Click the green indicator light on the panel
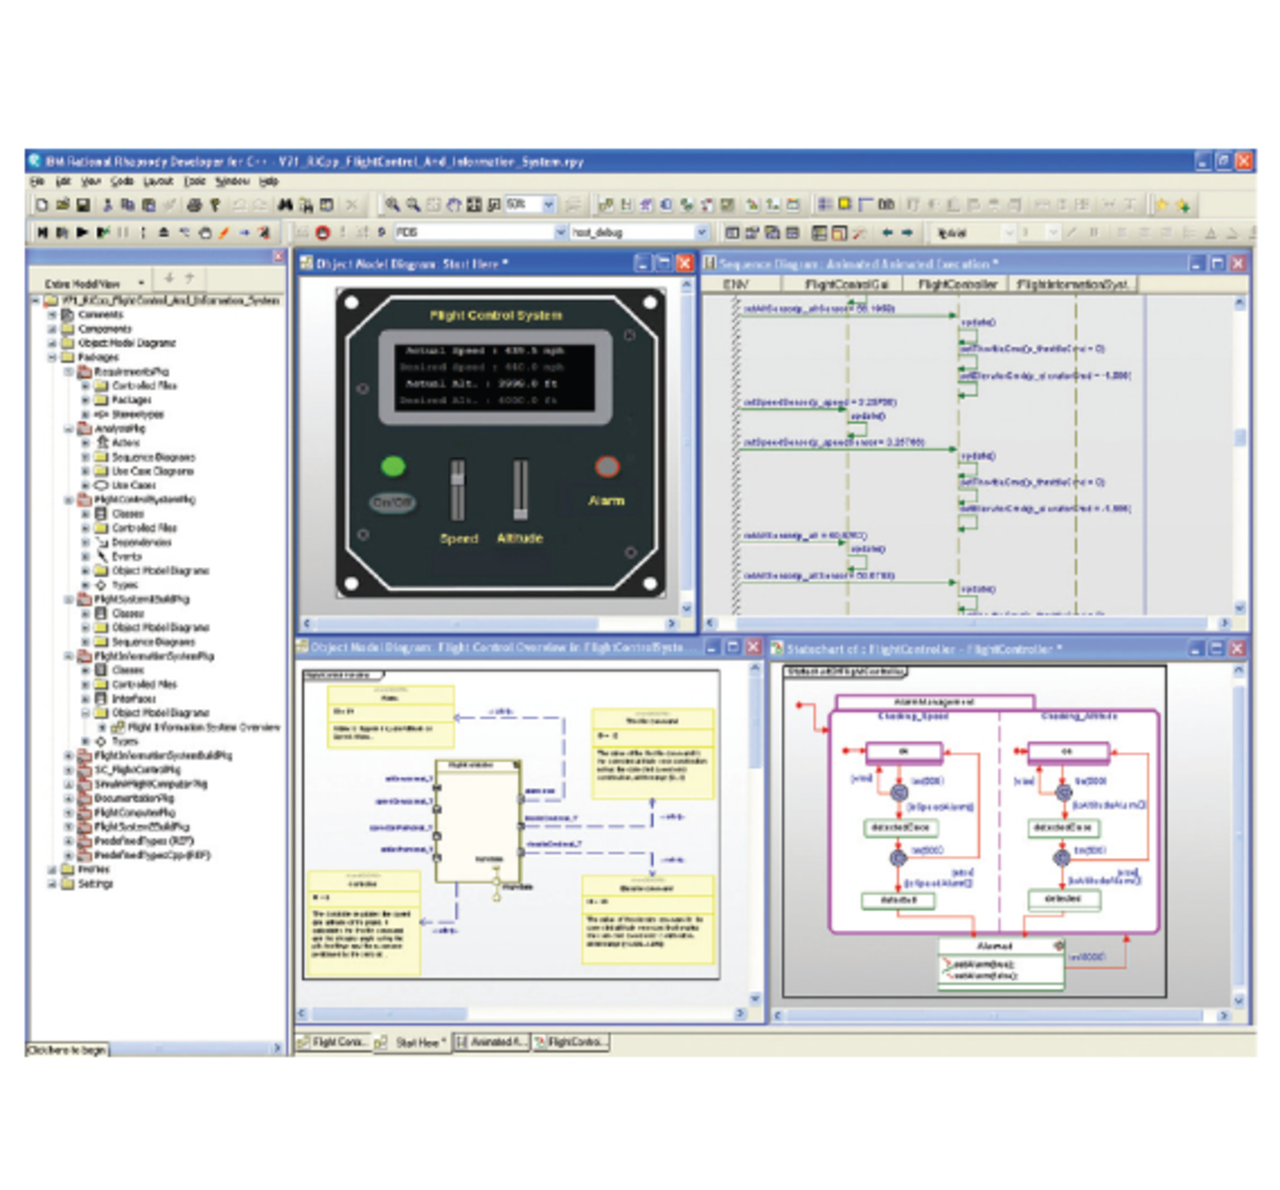Image resolution: width=1280 pixels, height=1190 pixels. tap(393, 466)
